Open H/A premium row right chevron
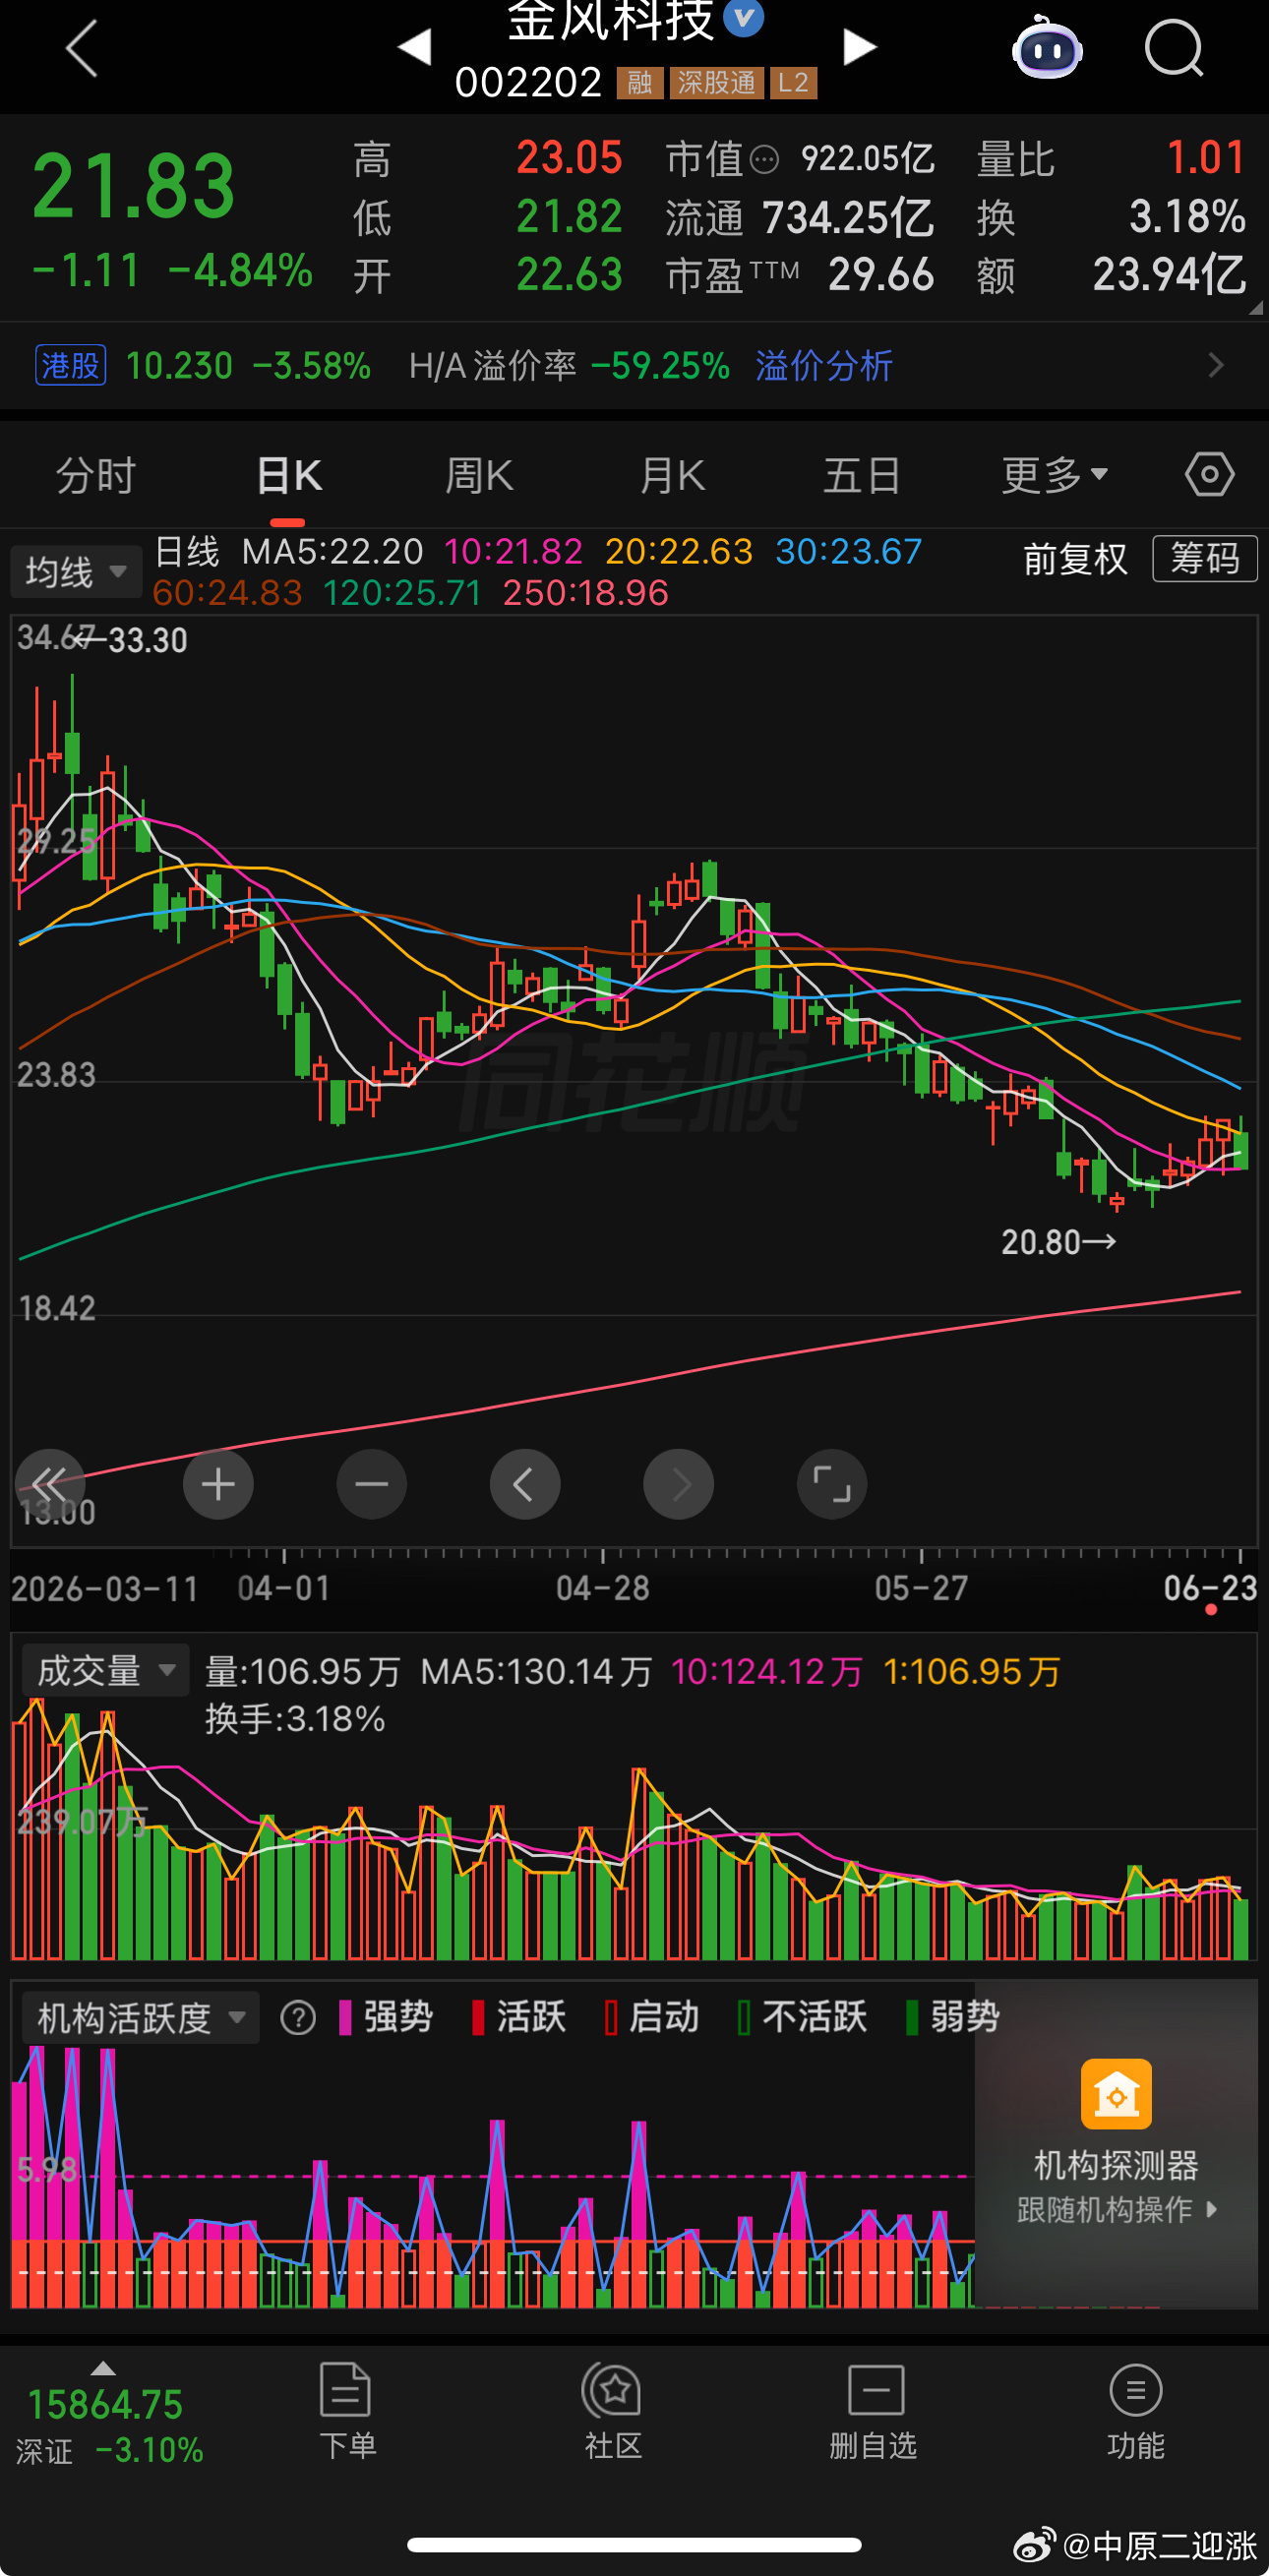The width and height of the screenshot is (1269, 2576). tap(1216, 365)
